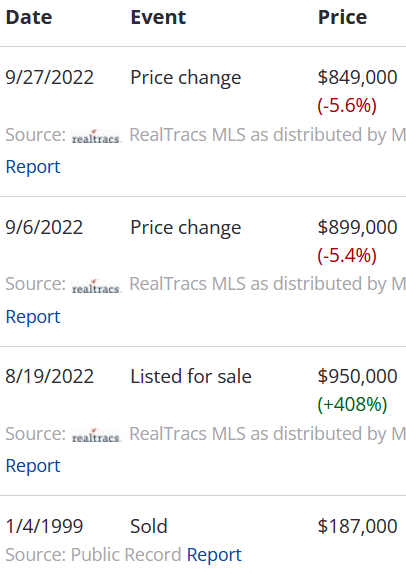Viewport: 406px width, 584px height.
Task: Select the Price column header
Action: 342,17
